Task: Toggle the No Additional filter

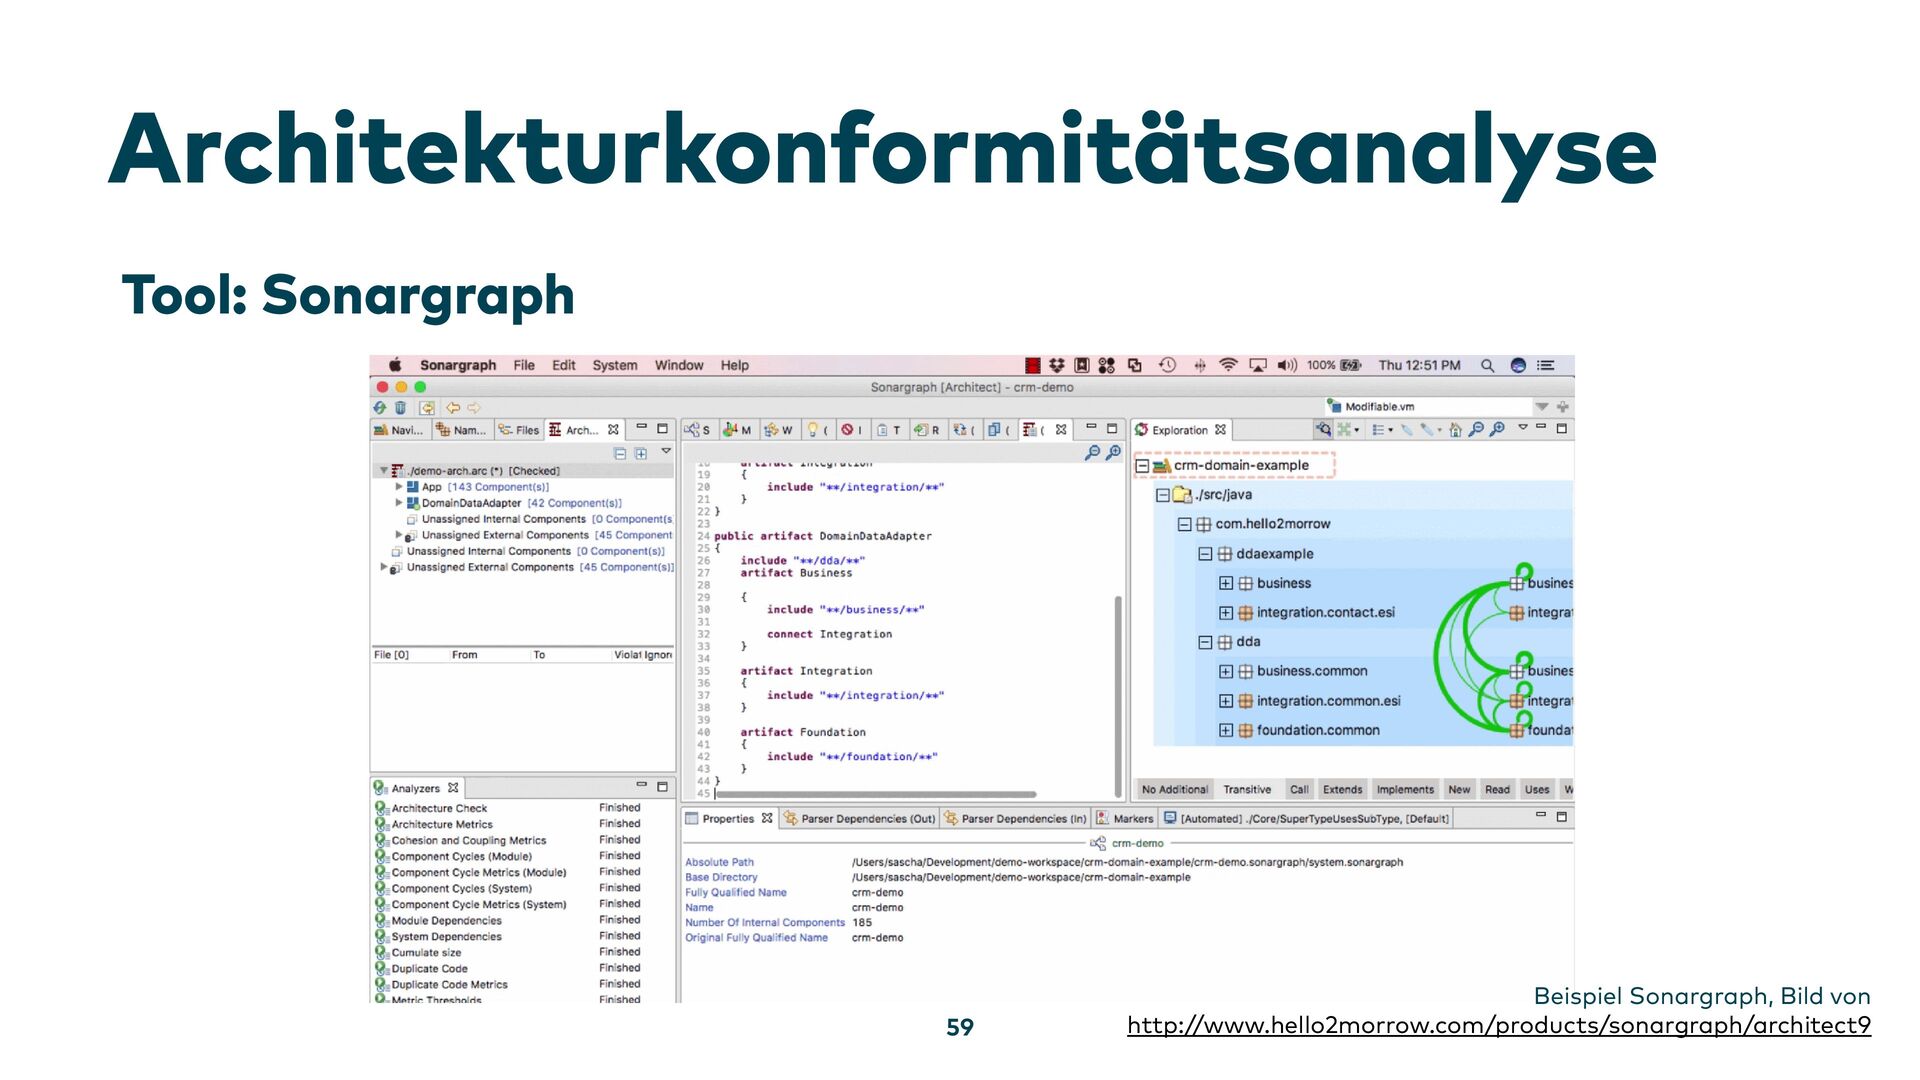Action: 1175,790
